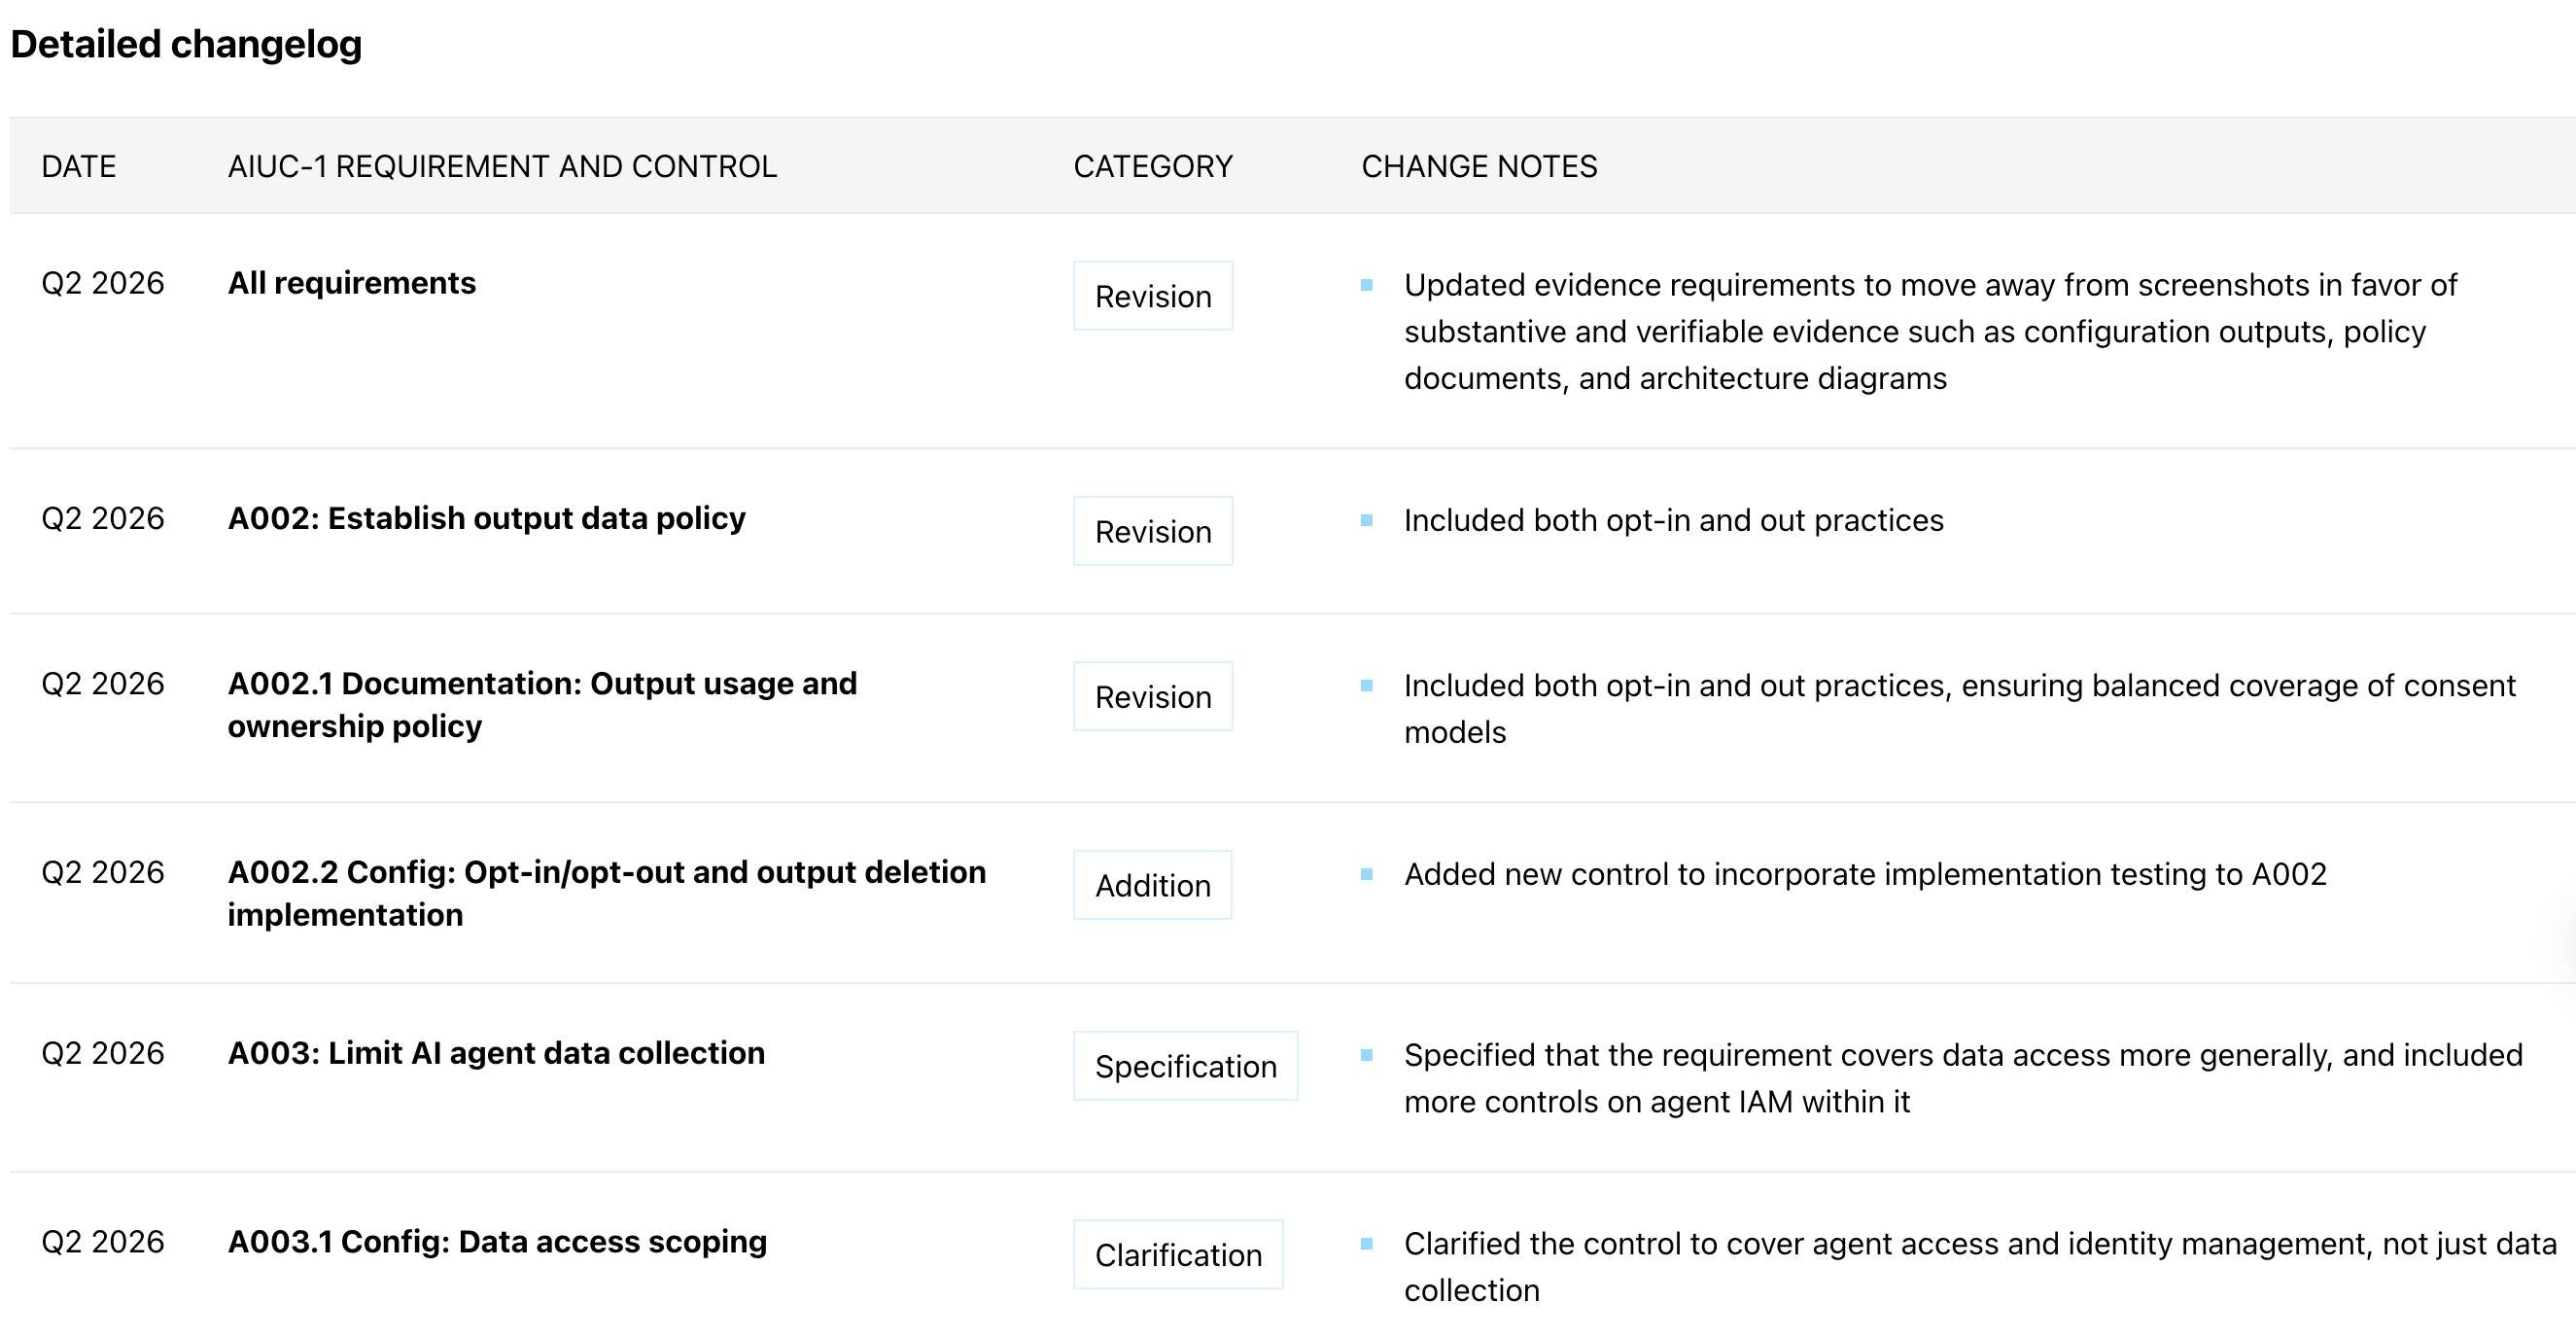This screenshot has height=1338, width=2576.
Task: Click Revision tag in All requirements row
Action: (x=1152, y=296)
